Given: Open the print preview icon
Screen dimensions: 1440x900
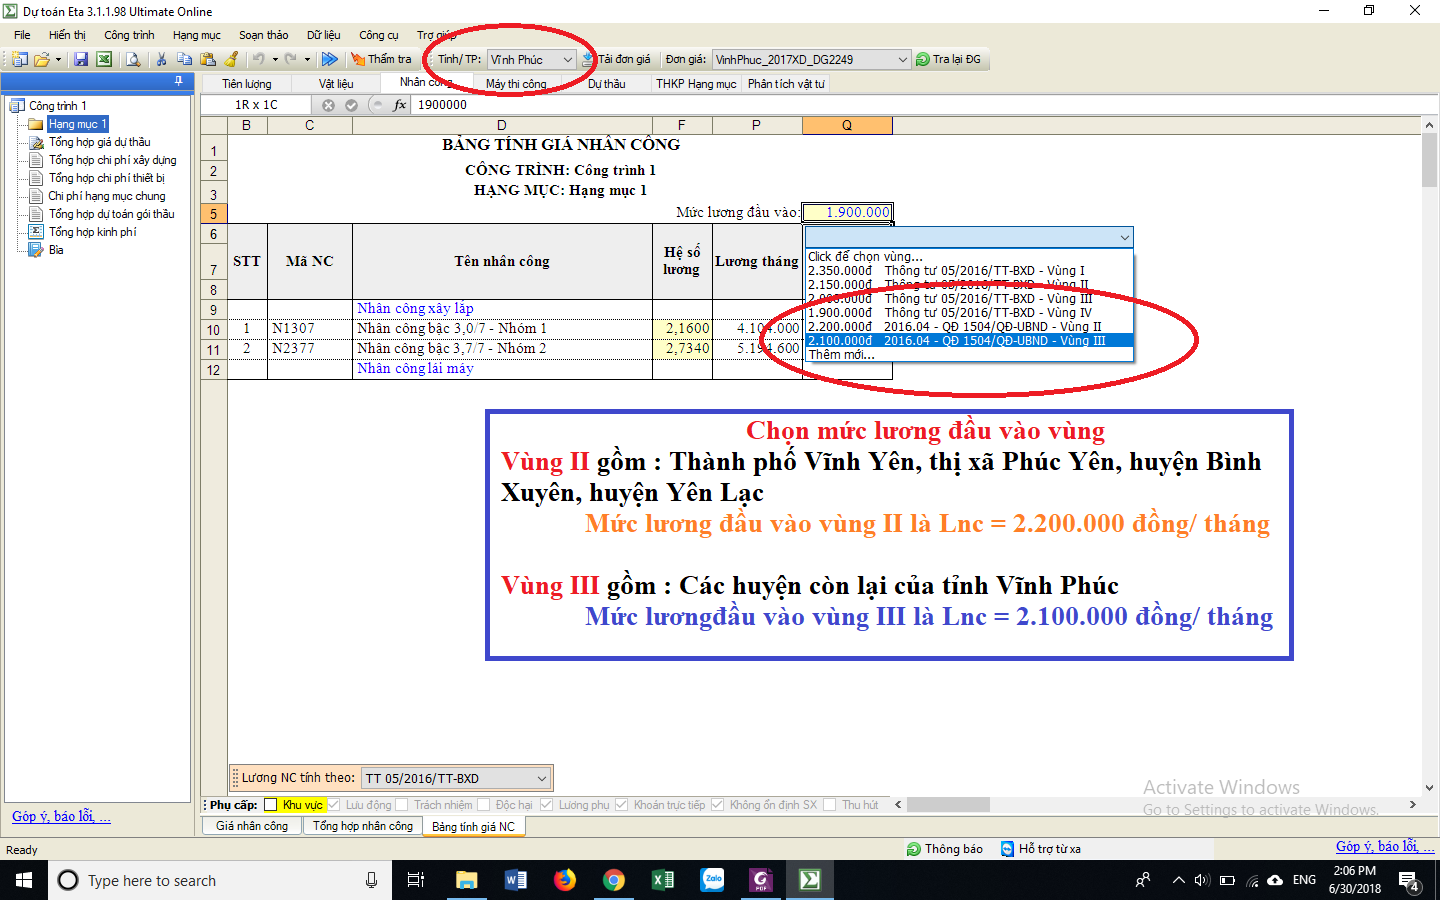Looking at the screenshot, I should point(133,60).
